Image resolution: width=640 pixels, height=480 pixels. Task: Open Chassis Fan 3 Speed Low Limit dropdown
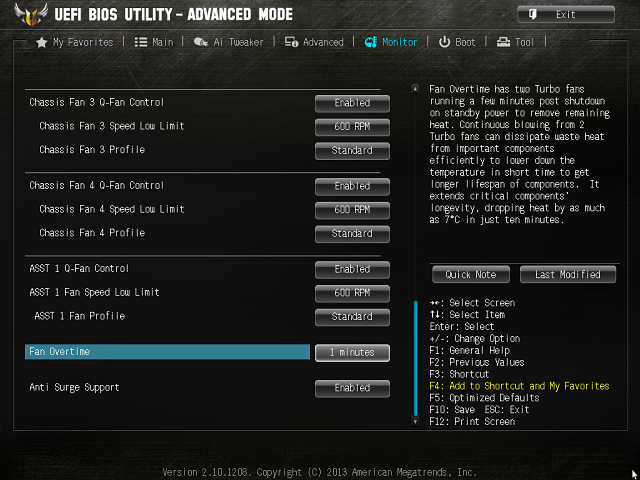(352, 127)
